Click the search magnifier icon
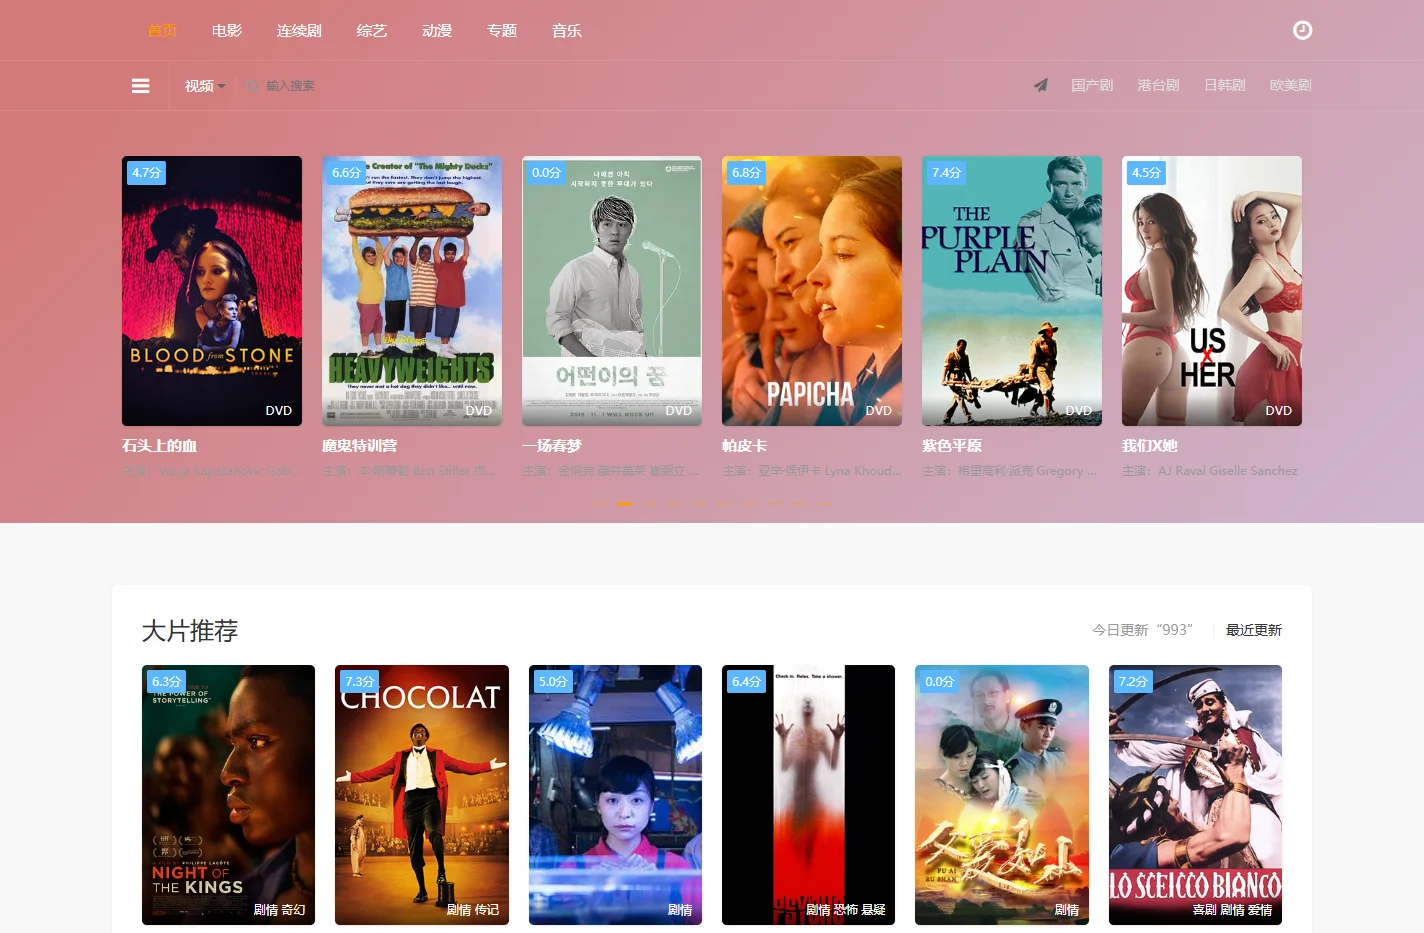 [x=253, y=86]
